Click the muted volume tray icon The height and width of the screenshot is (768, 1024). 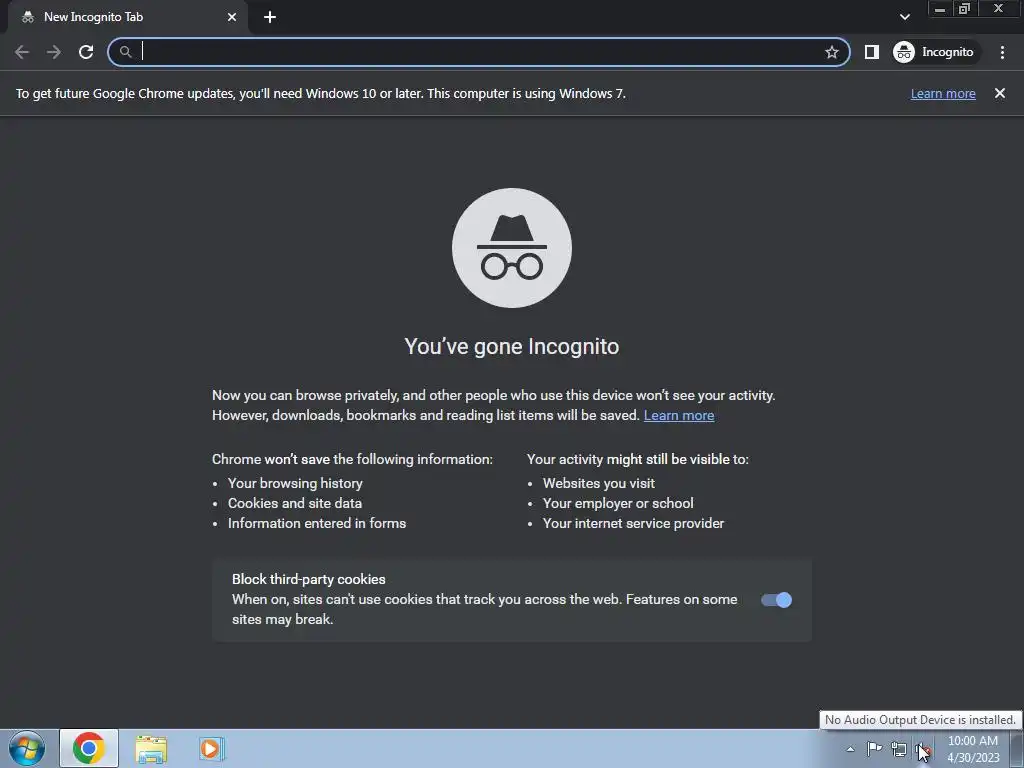(x=922, y=750)
